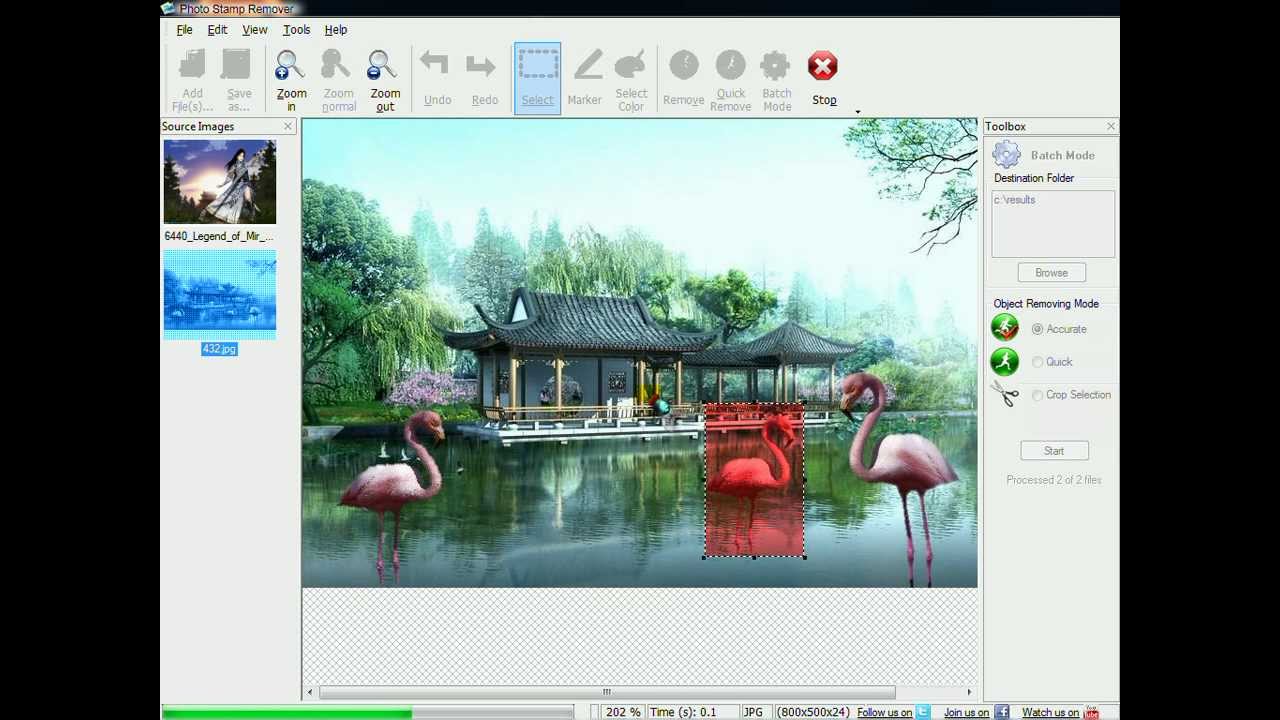The width and height of the screenshot is (1280, 720).
Task: Open Facebook icon in status bar
Action: point(1001,712)
